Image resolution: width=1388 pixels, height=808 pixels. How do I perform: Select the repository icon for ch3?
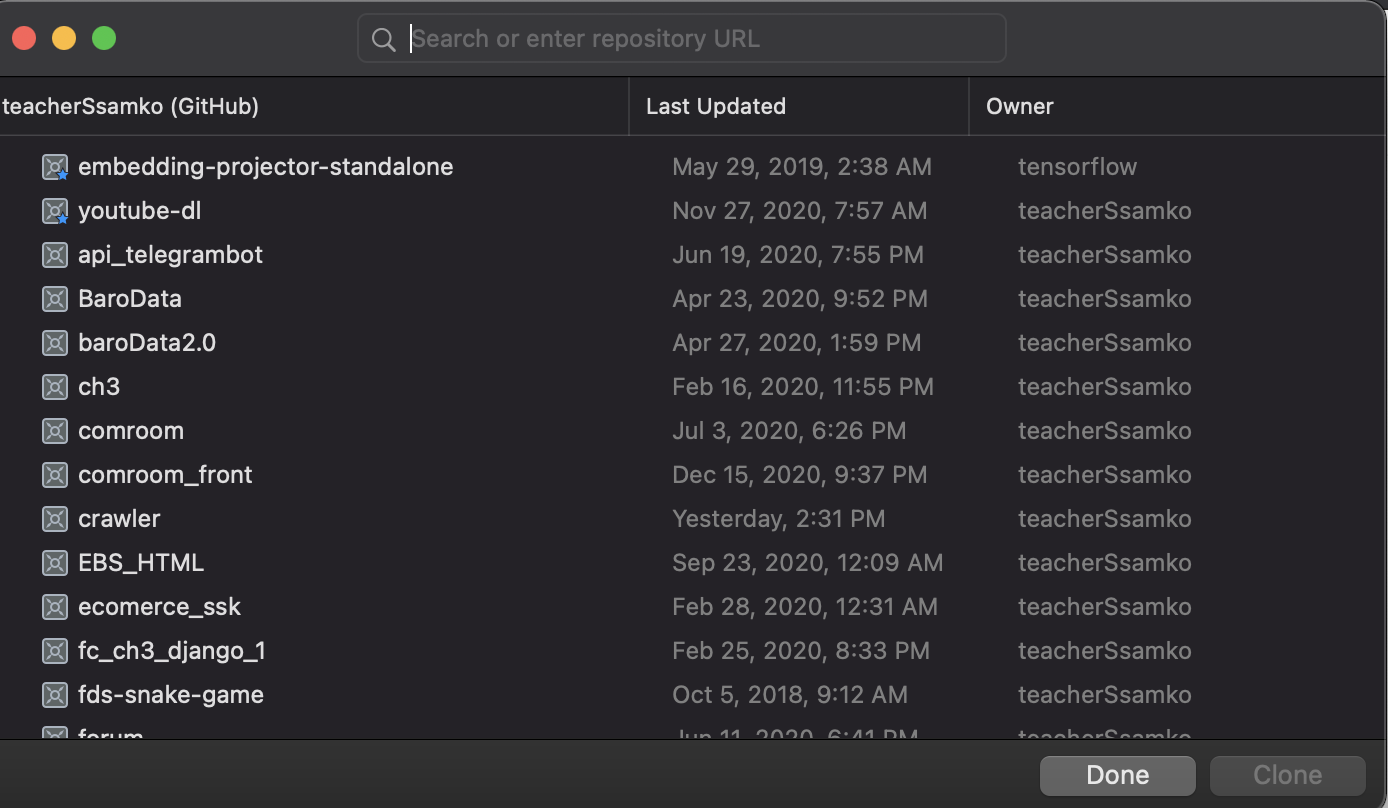[55, 387]
